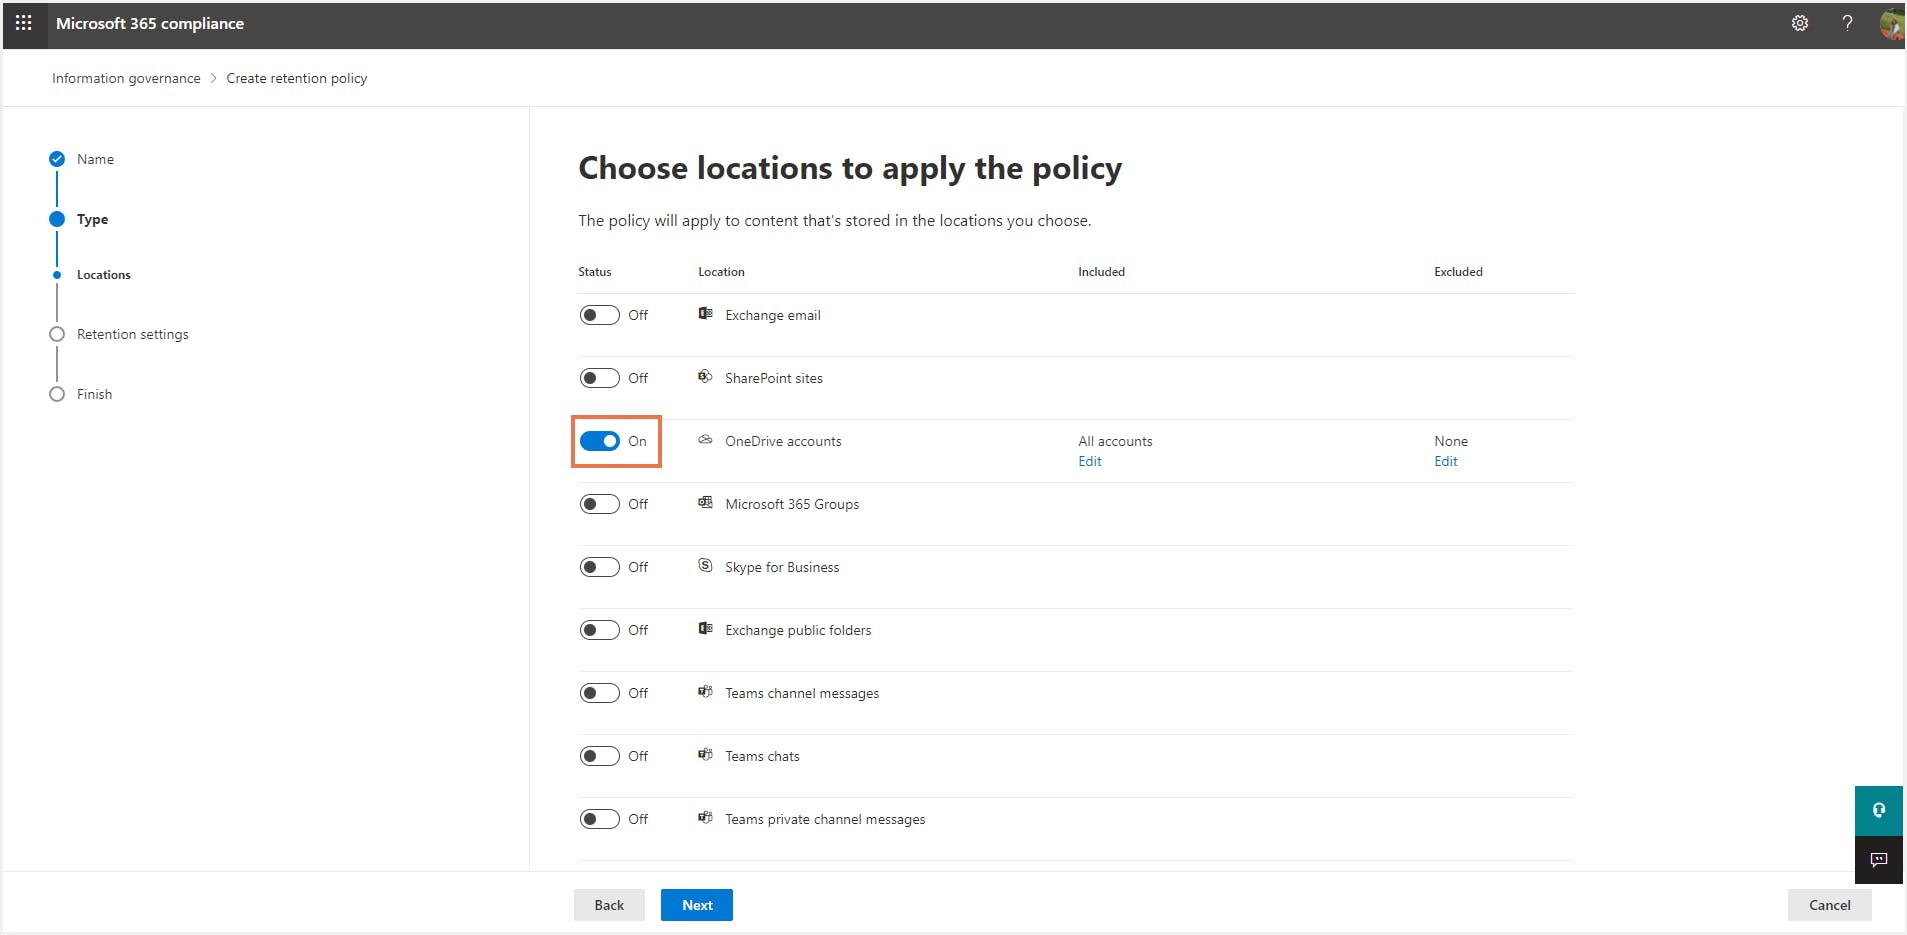Enable the Exchange email toggle
Viewport: 1907px width, 935px height.
point(600,315)
